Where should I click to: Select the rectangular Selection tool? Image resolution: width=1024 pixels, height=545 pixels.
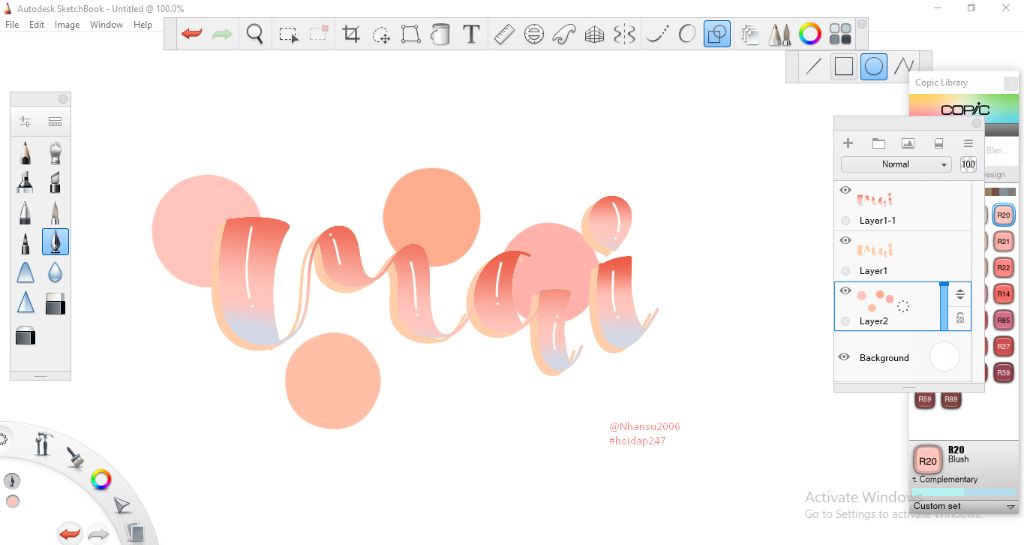point(288,34)
